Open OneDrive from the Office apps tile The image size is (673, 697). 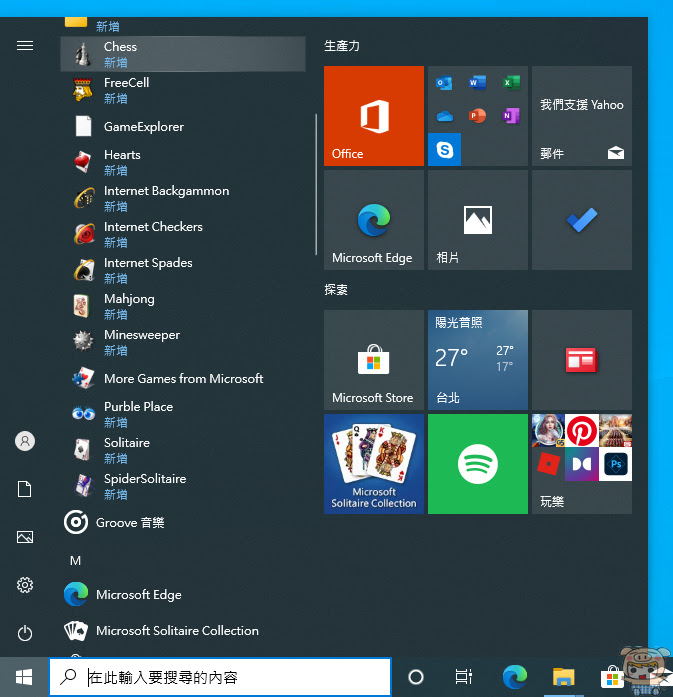pos(444,116)
